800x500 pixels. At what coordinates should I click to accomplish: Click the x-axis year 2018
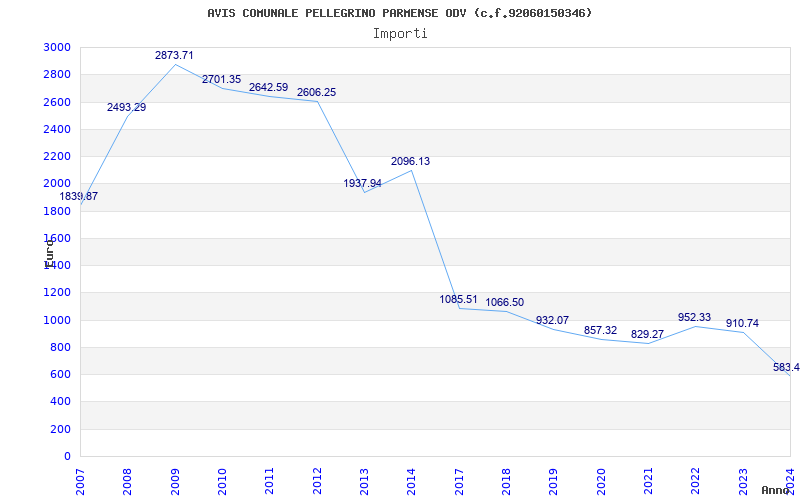pyautogui.click(x=506, y=482)
